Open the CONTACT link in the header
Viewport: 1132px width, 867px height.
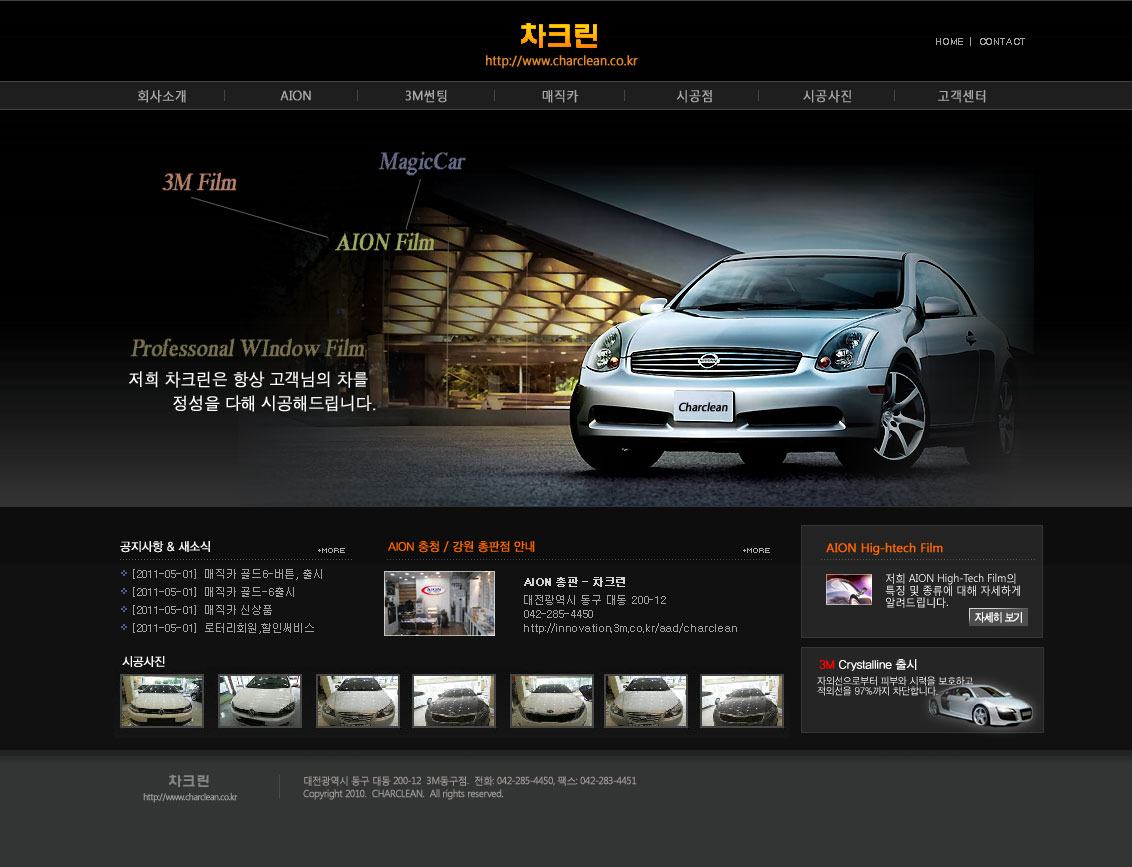(x=1002, y=42)
